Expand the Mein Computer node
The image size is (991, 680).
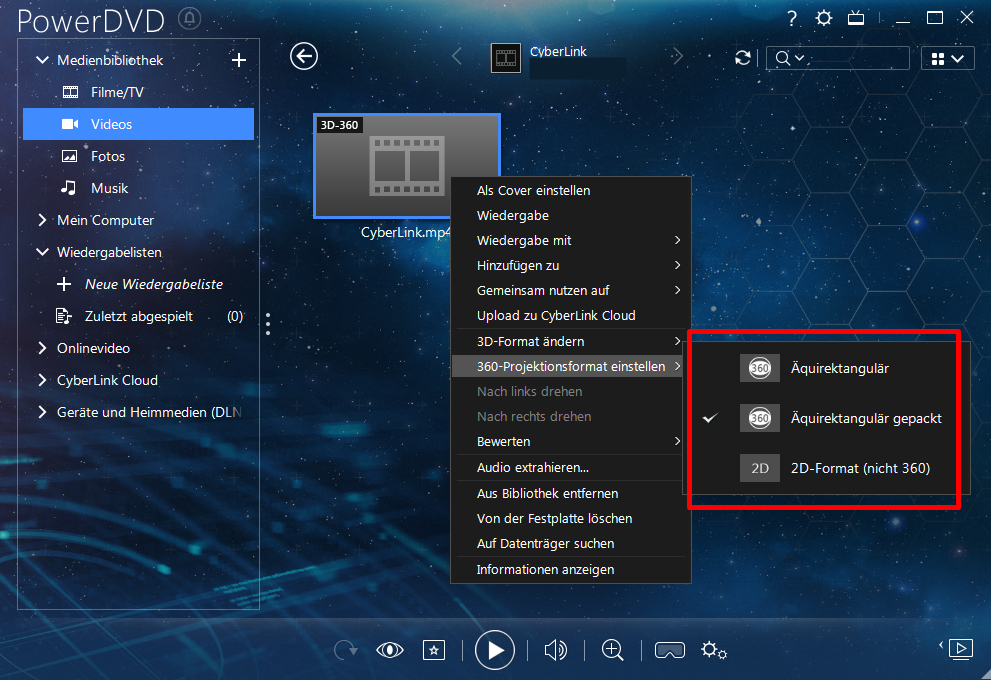[x=42, y=220]
